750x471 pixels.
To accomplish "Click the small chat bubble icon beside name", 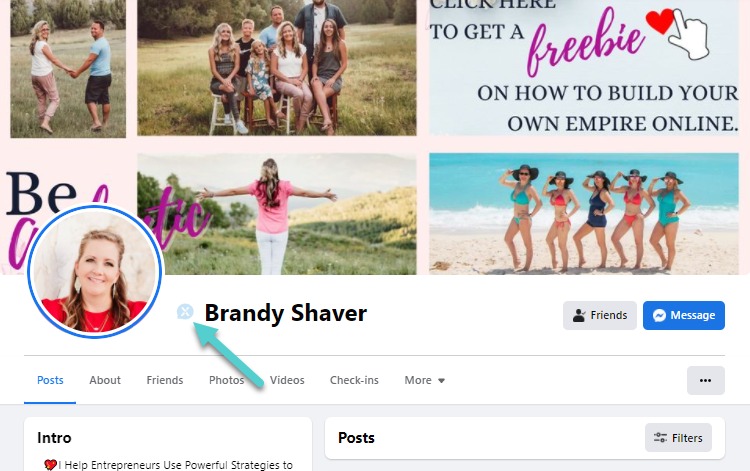I will tap(185, 312).
